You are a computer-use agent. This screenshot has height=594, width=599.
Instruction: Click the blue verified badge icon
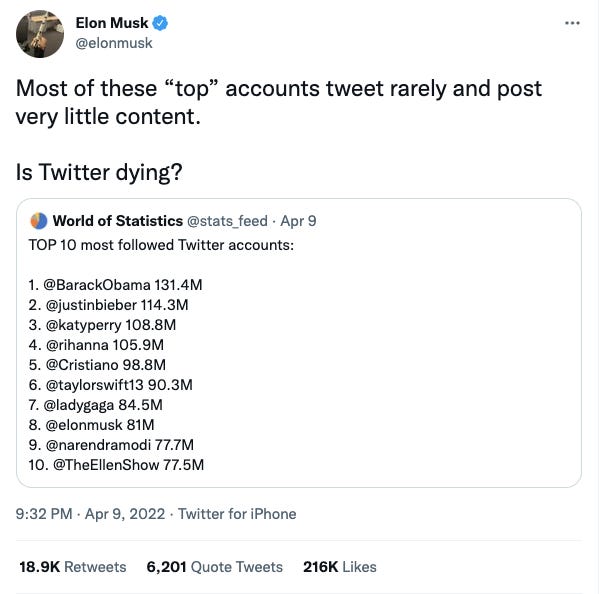pyautogui.click(x=160, y=23)
